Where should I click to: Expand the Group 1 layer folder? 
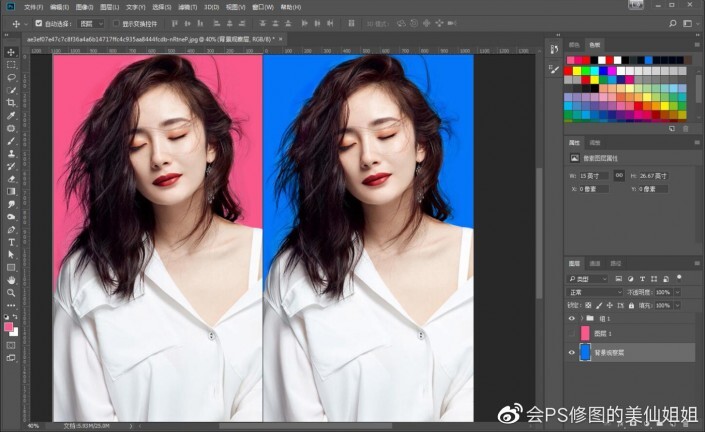[582, 317]
